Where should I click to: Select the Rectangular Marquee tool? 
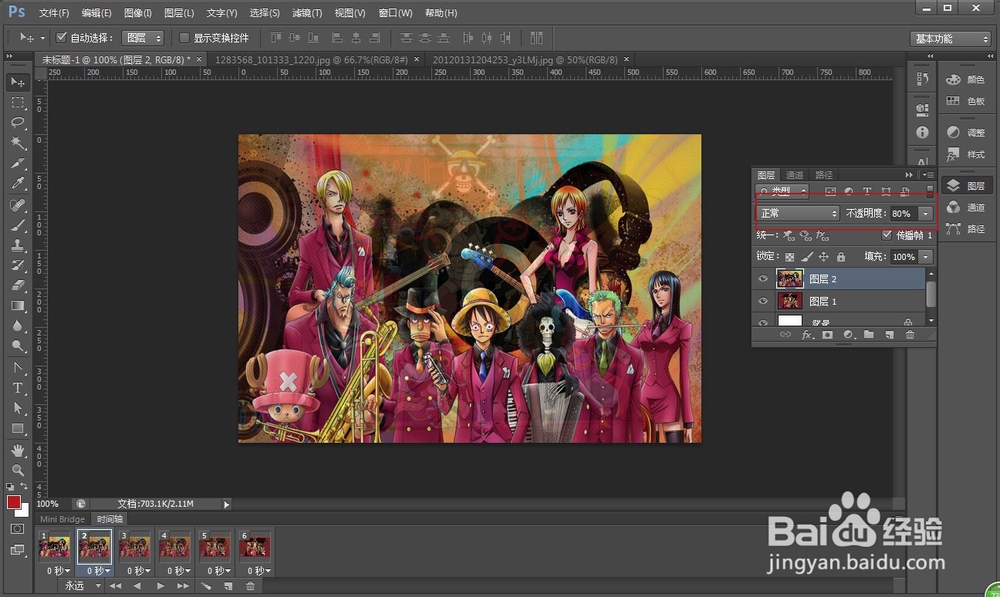point(17,102)
